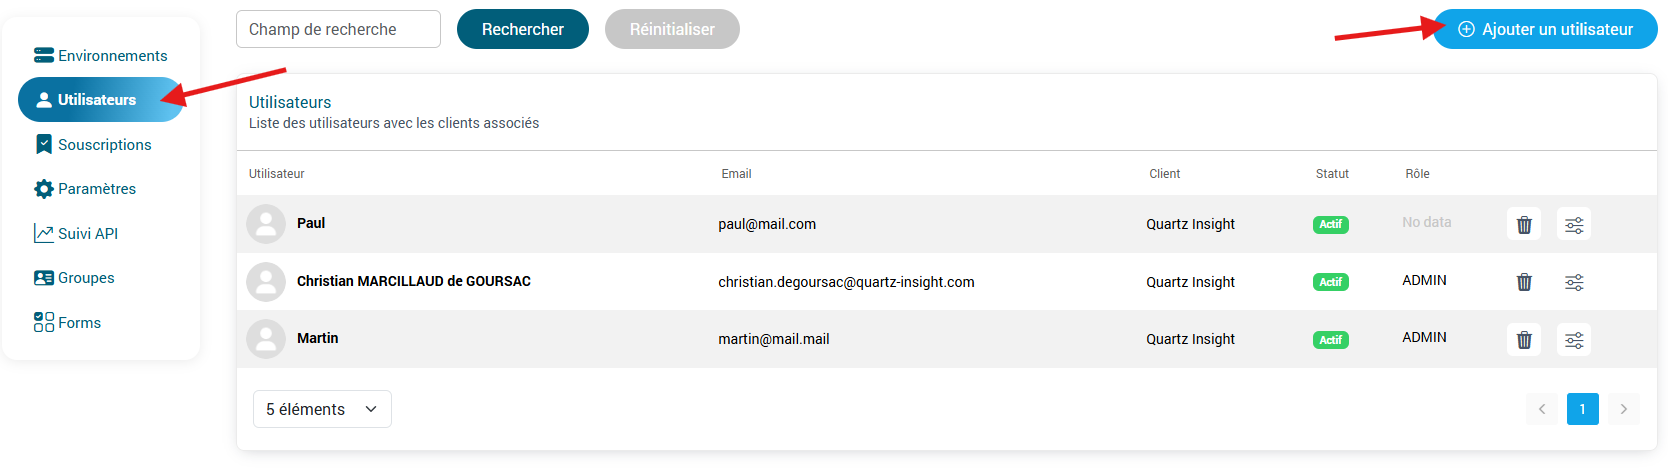Focus the Champ de recherche input
Screen dimensions: 1668x470
click(x=338, y=30)
